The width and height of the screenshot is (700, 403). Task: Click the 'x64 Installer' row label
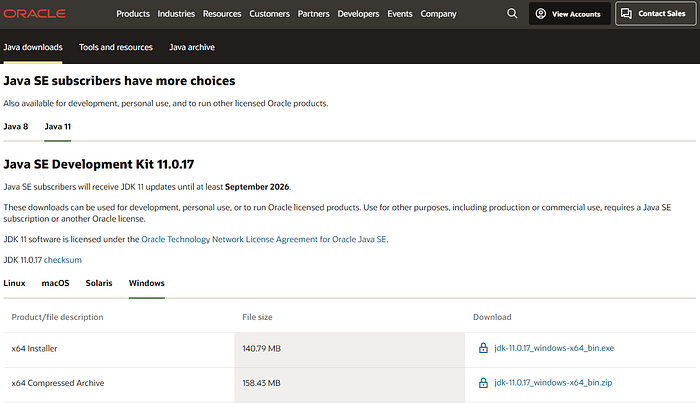pyautogui.click(x=34, y=349)
